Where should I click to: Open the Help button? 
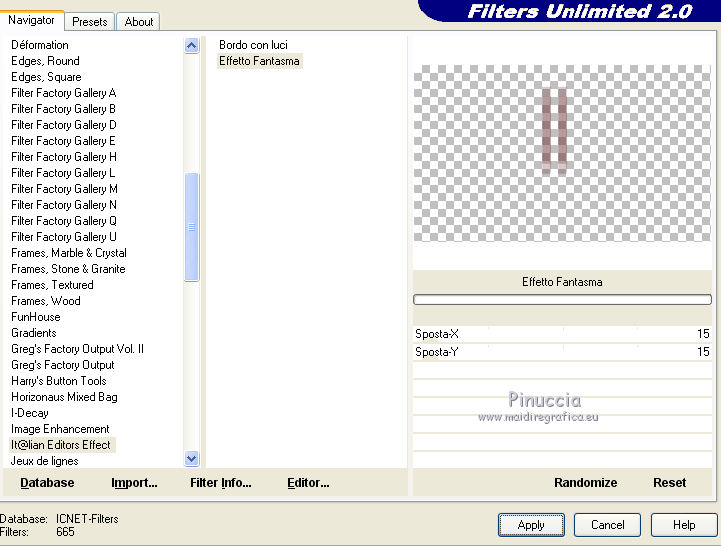click(684, 525)
